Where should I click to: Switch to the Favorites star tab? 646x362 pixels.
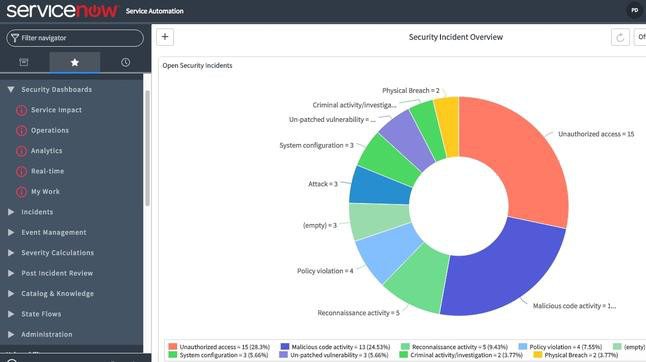coord(75,62)
